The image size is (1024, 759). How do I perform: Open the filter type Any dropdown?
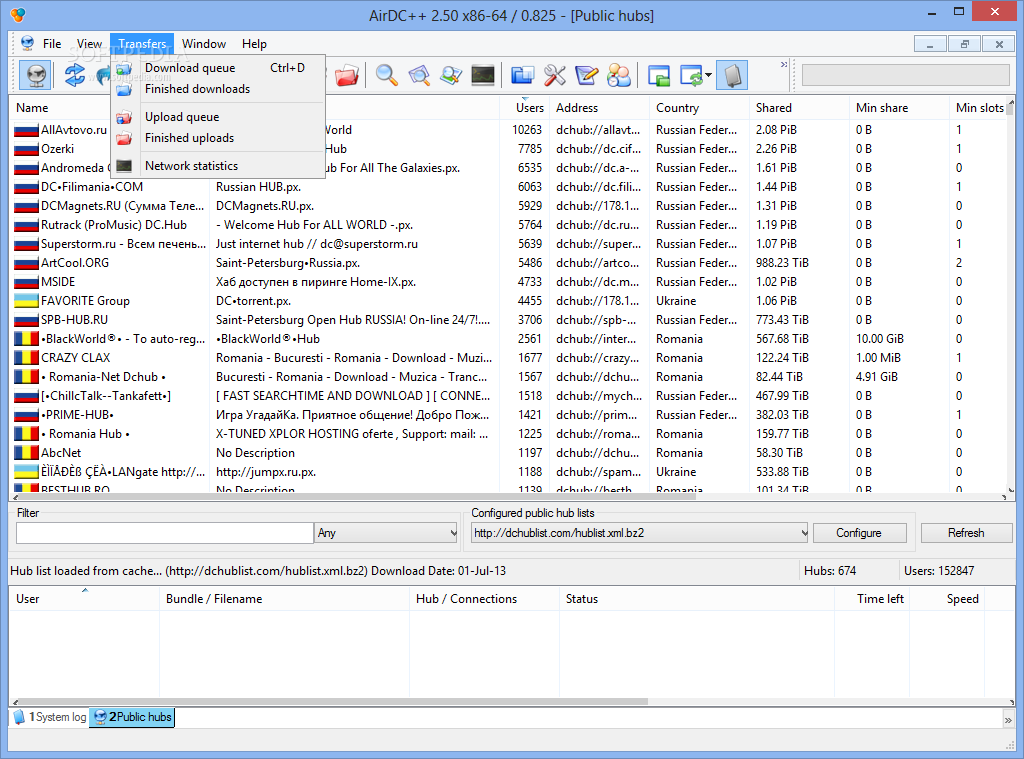tap(387, 533)
